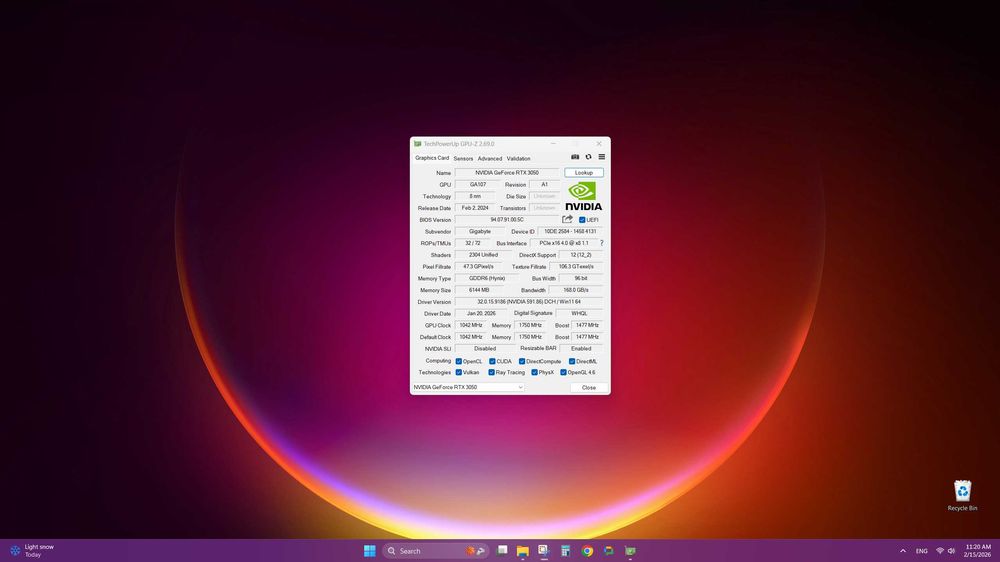Toggle the UEFI checkbox
This screenshot has height=562, width=1000.
pyautogui.click(x=582, y=220)
